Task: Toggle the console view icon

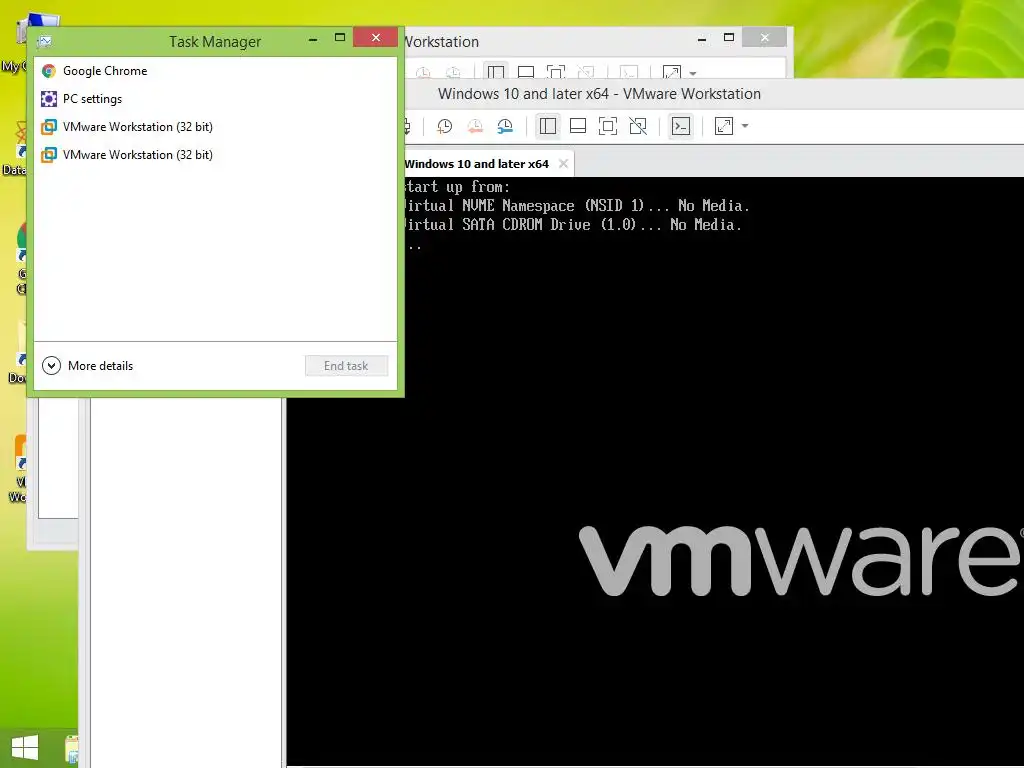Action: (x=680, y=126)
